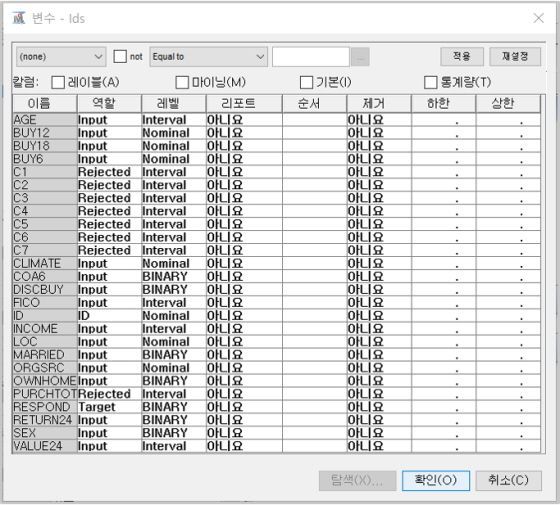560x505 pixels.
Task: Select the RETURN24 variable name
Action: click(45, 420)
